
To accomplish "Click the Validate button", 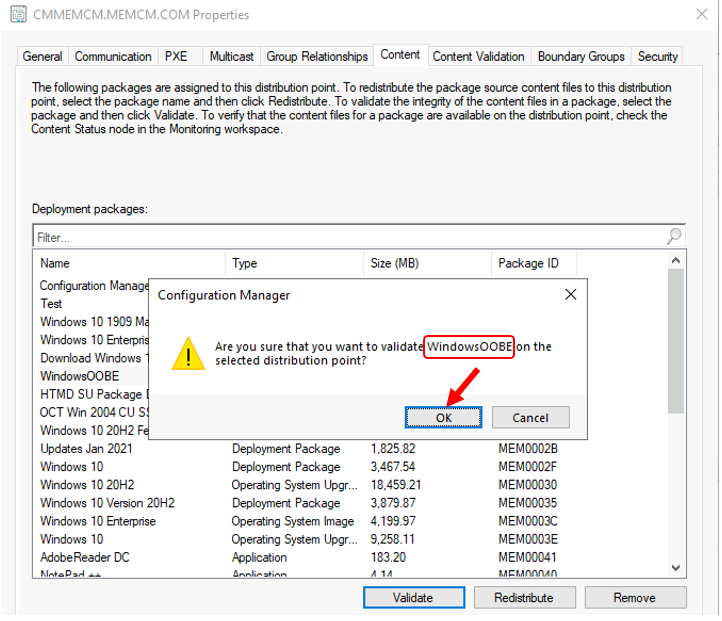I will pyautogui.click(x=413, y=598).
